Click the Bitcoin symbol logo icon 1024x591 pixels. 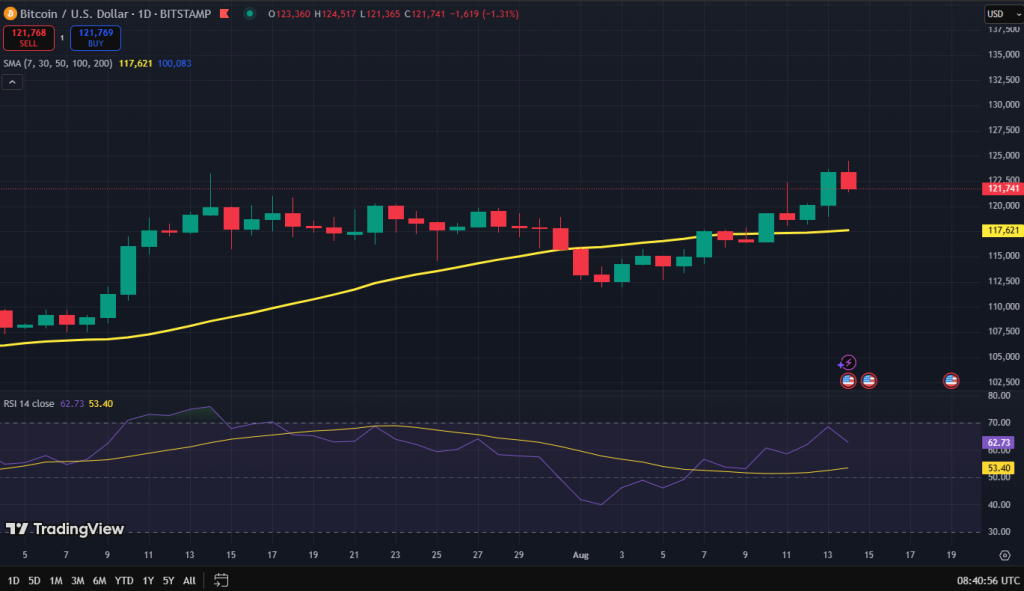point(10,14)
